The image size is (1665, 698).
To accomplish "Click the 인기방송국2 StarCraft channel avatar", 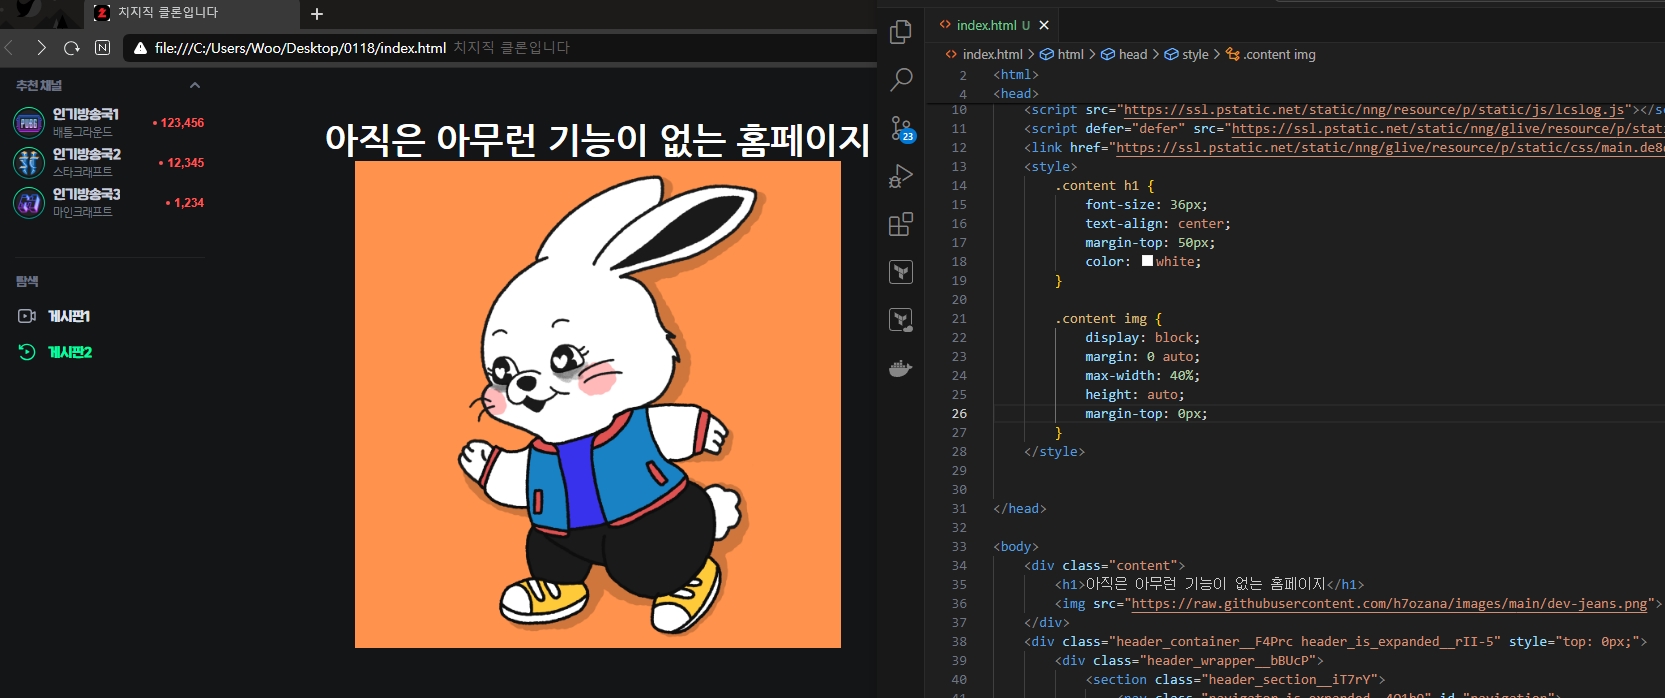I will [29, 163].
